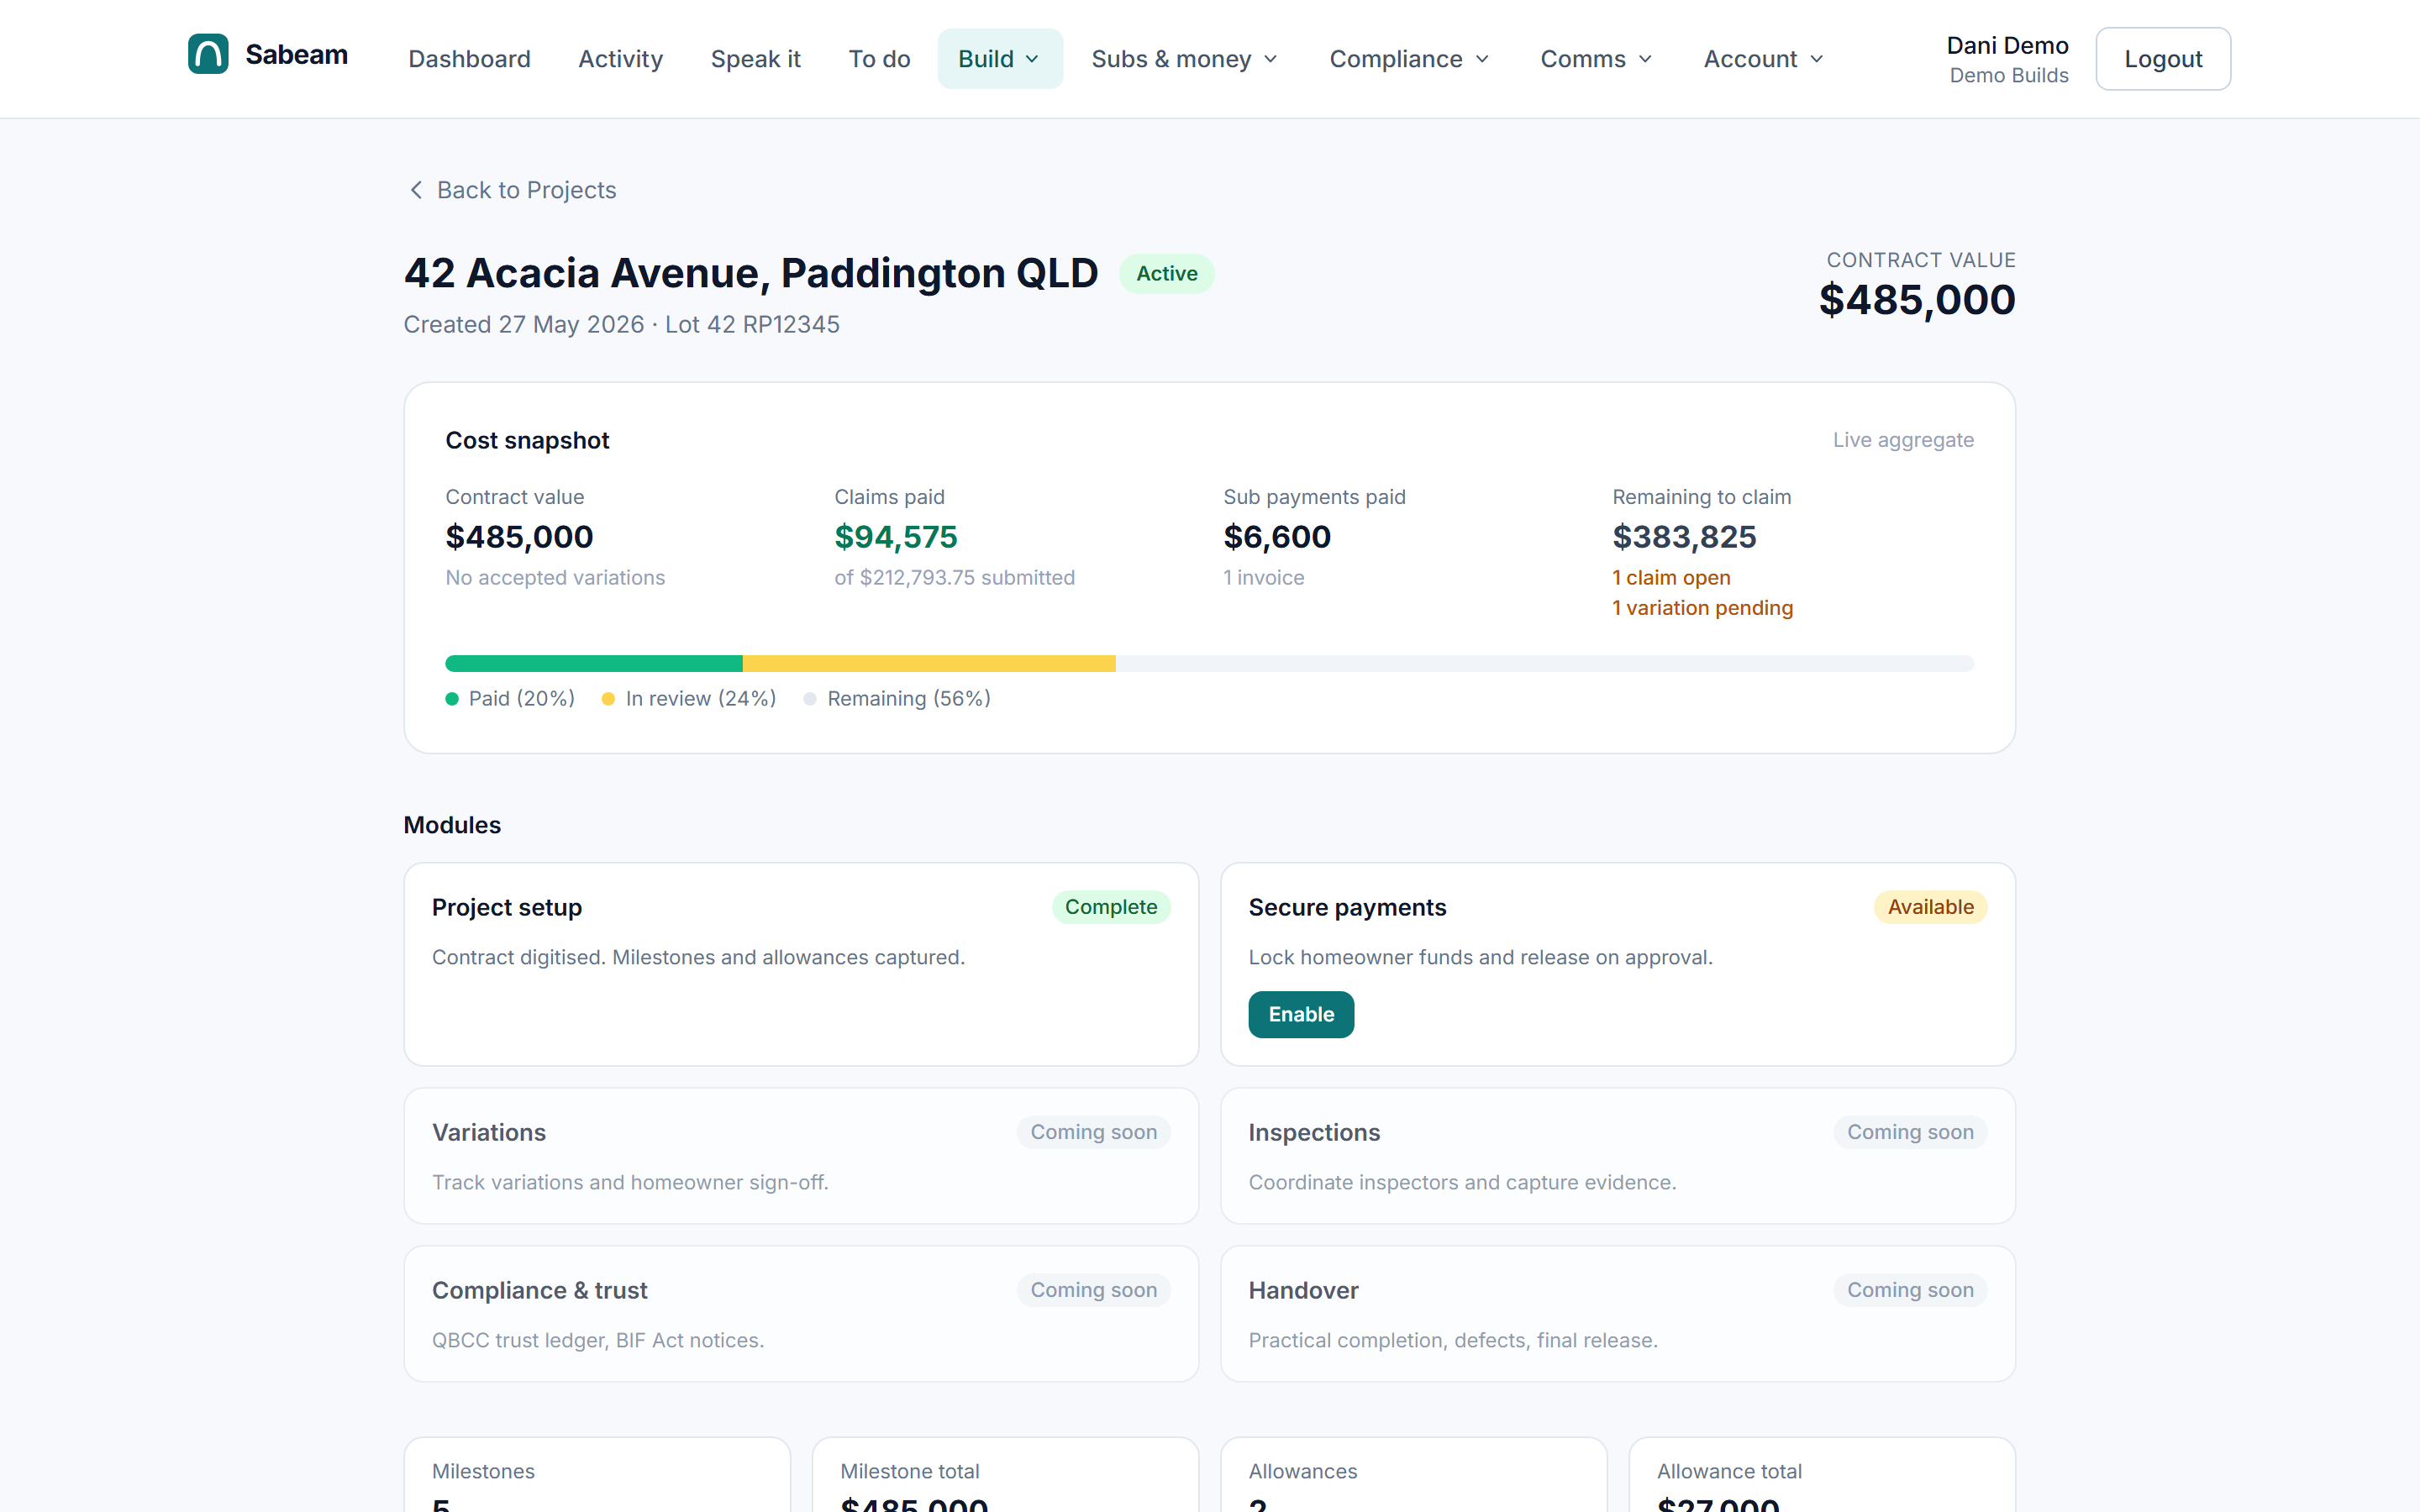
Task: Click the Sabeam brand name
Action: pos(297,54)
